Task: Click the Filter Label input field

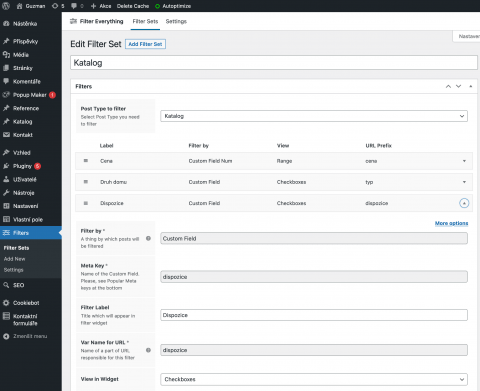Action: click(x=314, y=315)
